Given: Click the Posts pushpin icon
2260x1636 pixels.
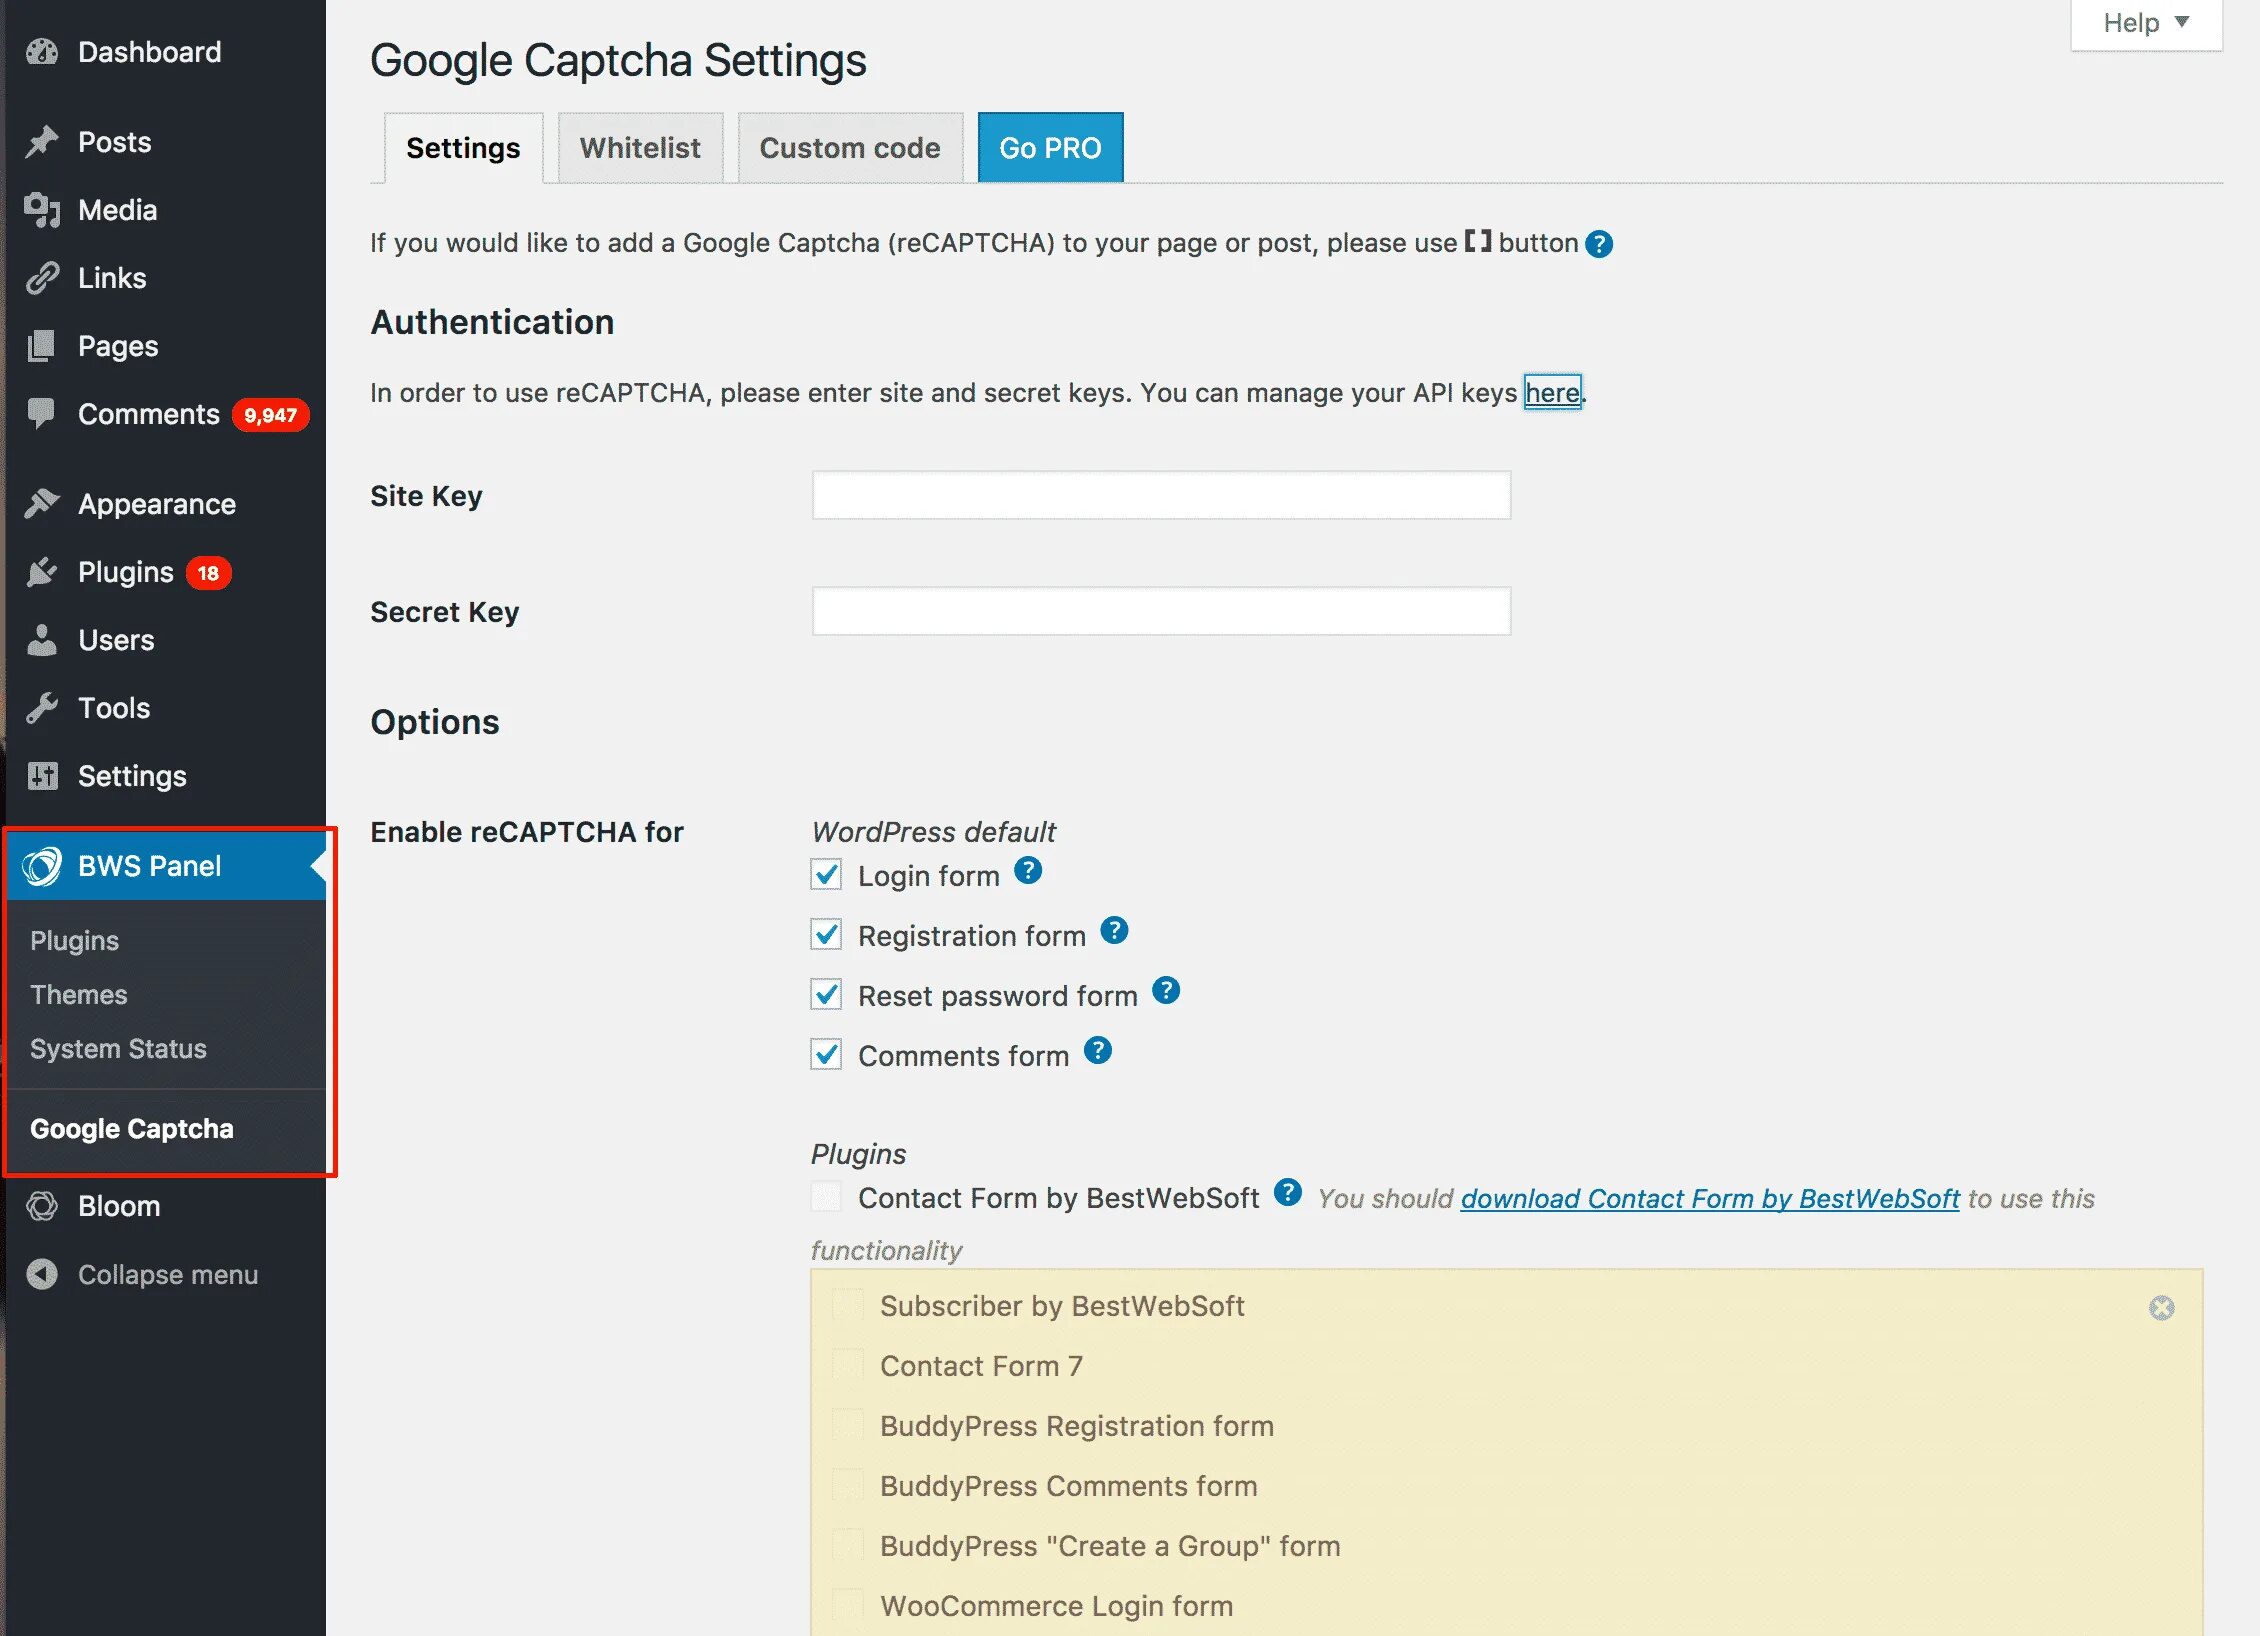Looking at the screenshot, I should (x=42, y=142).
